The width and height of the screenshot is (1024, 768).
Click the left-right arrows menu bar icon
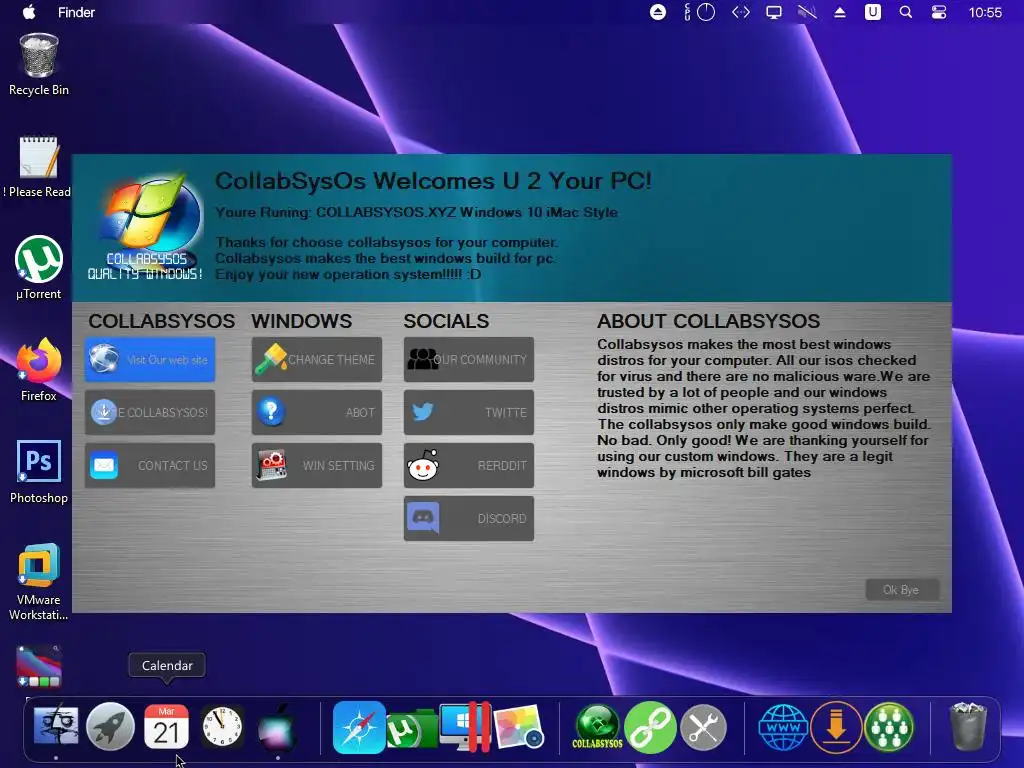coord(741,12)
